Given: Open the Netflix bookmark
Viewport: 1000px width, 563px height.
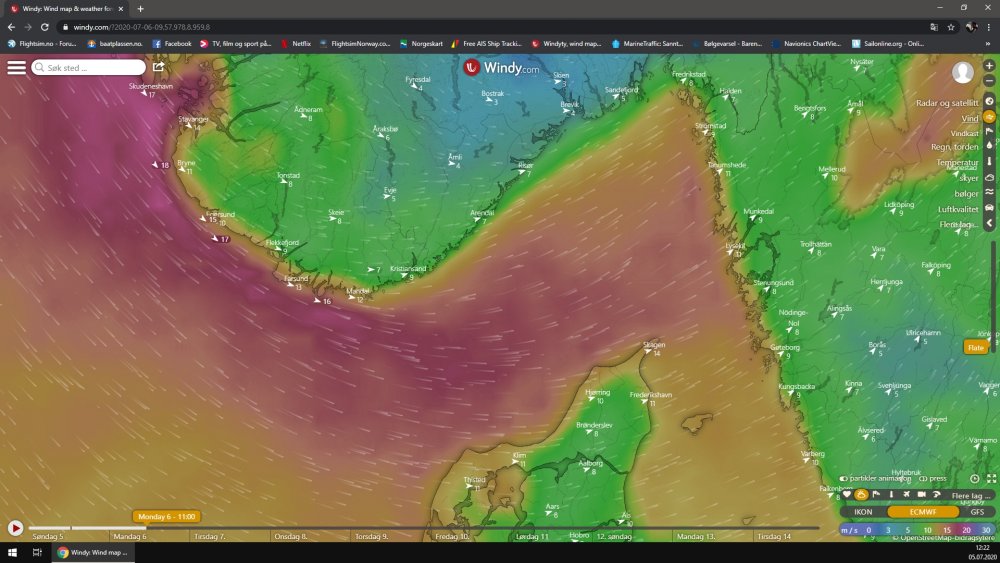Looking at the screenshot, I should pos(297,43).
